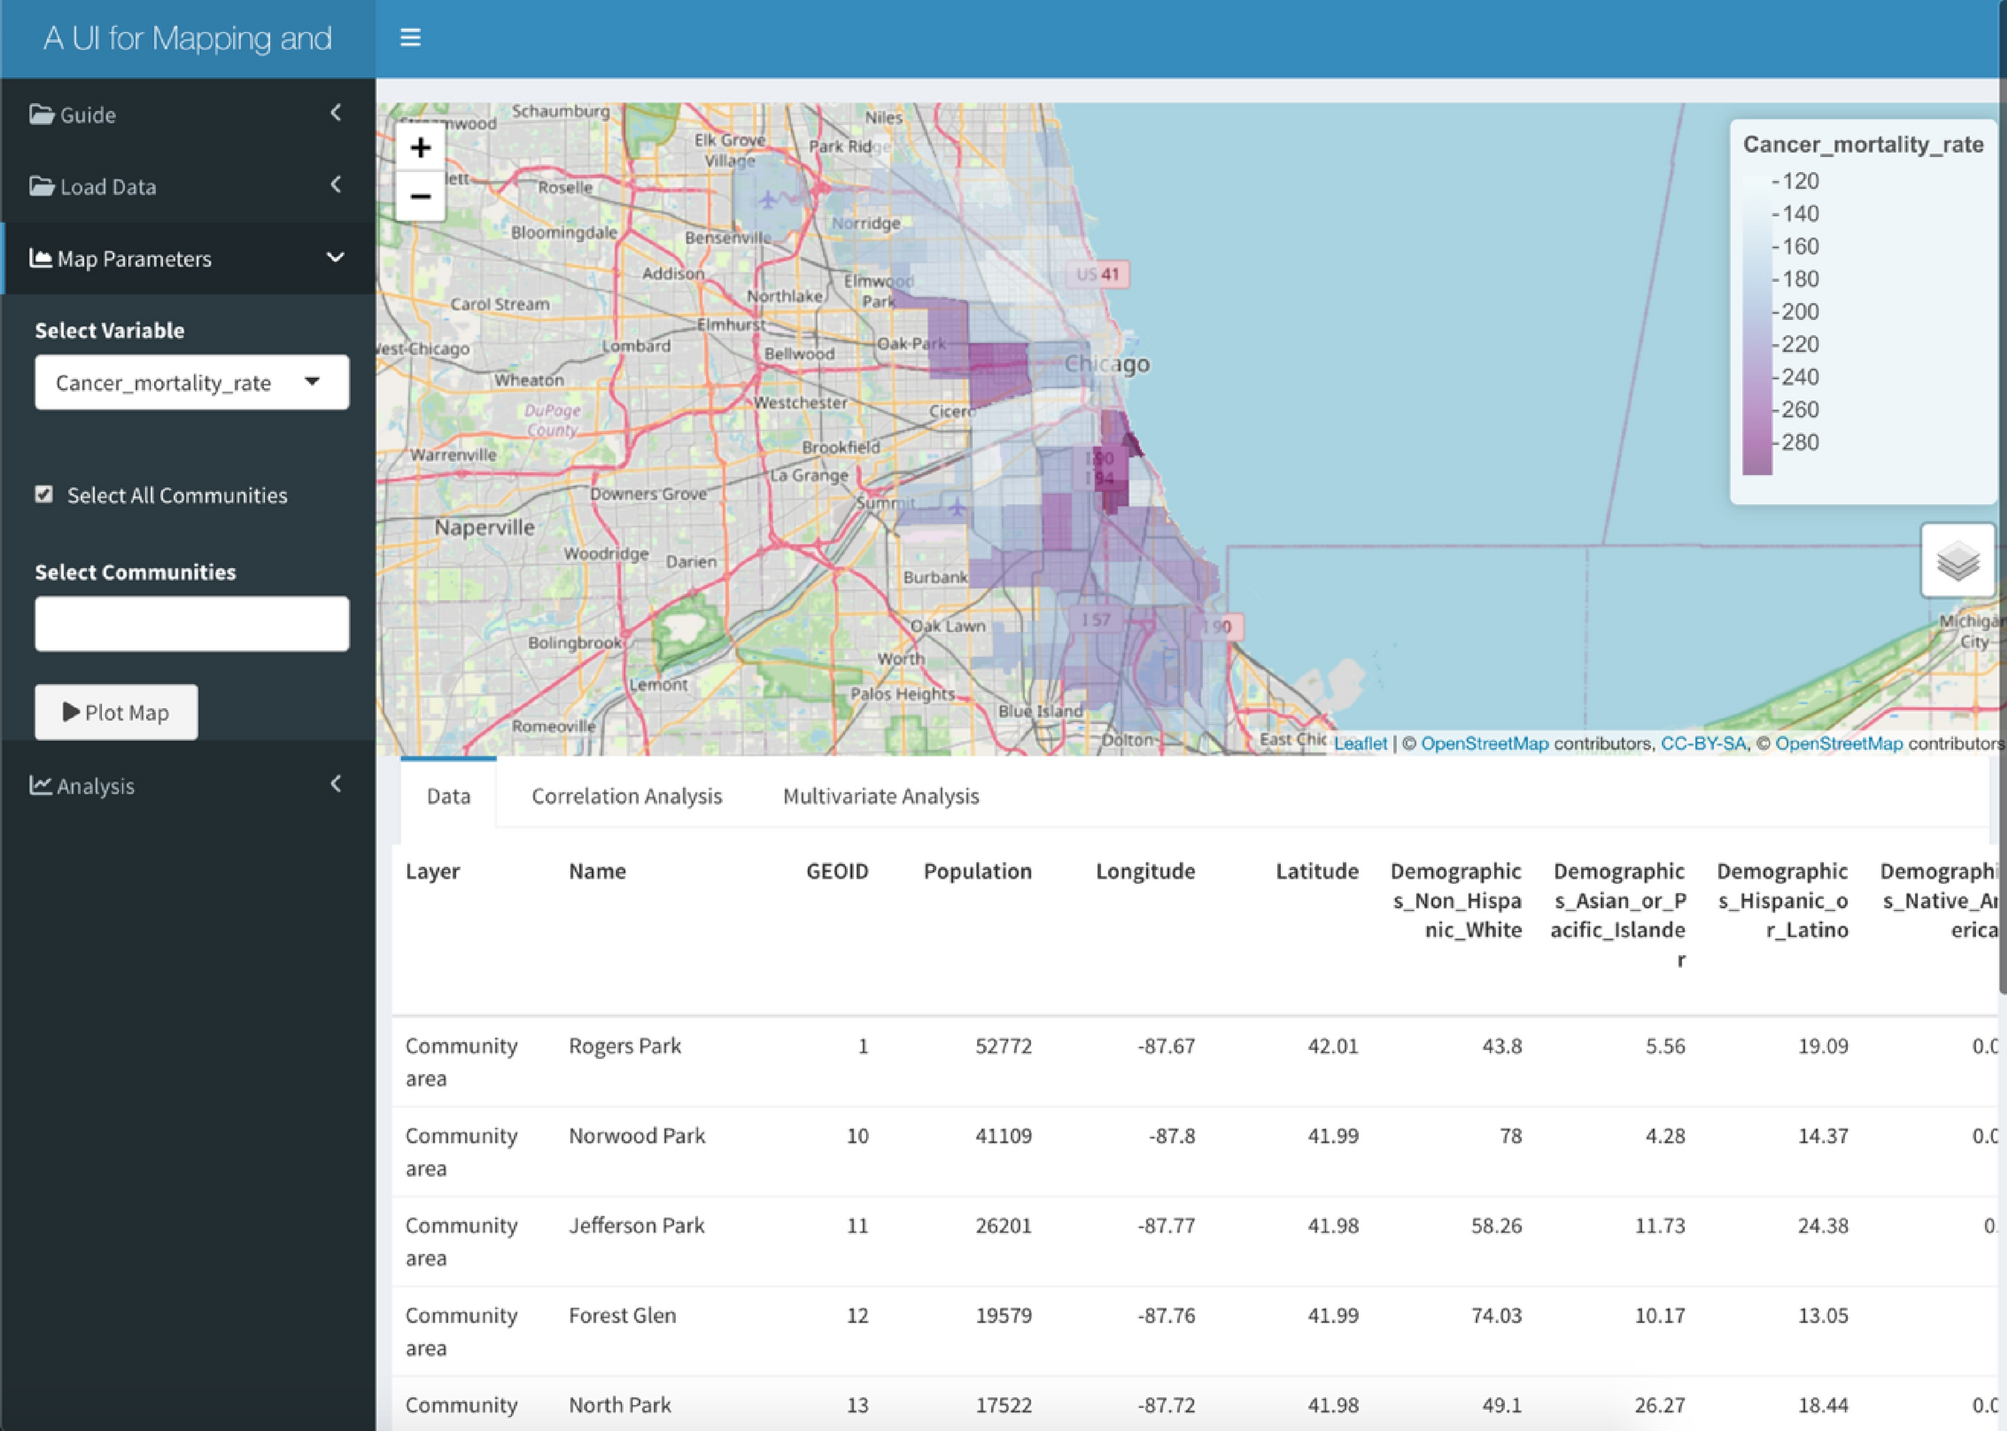Click the Guide folder icon
This screenshot has width=2007, height=1431.
point(41,114)
